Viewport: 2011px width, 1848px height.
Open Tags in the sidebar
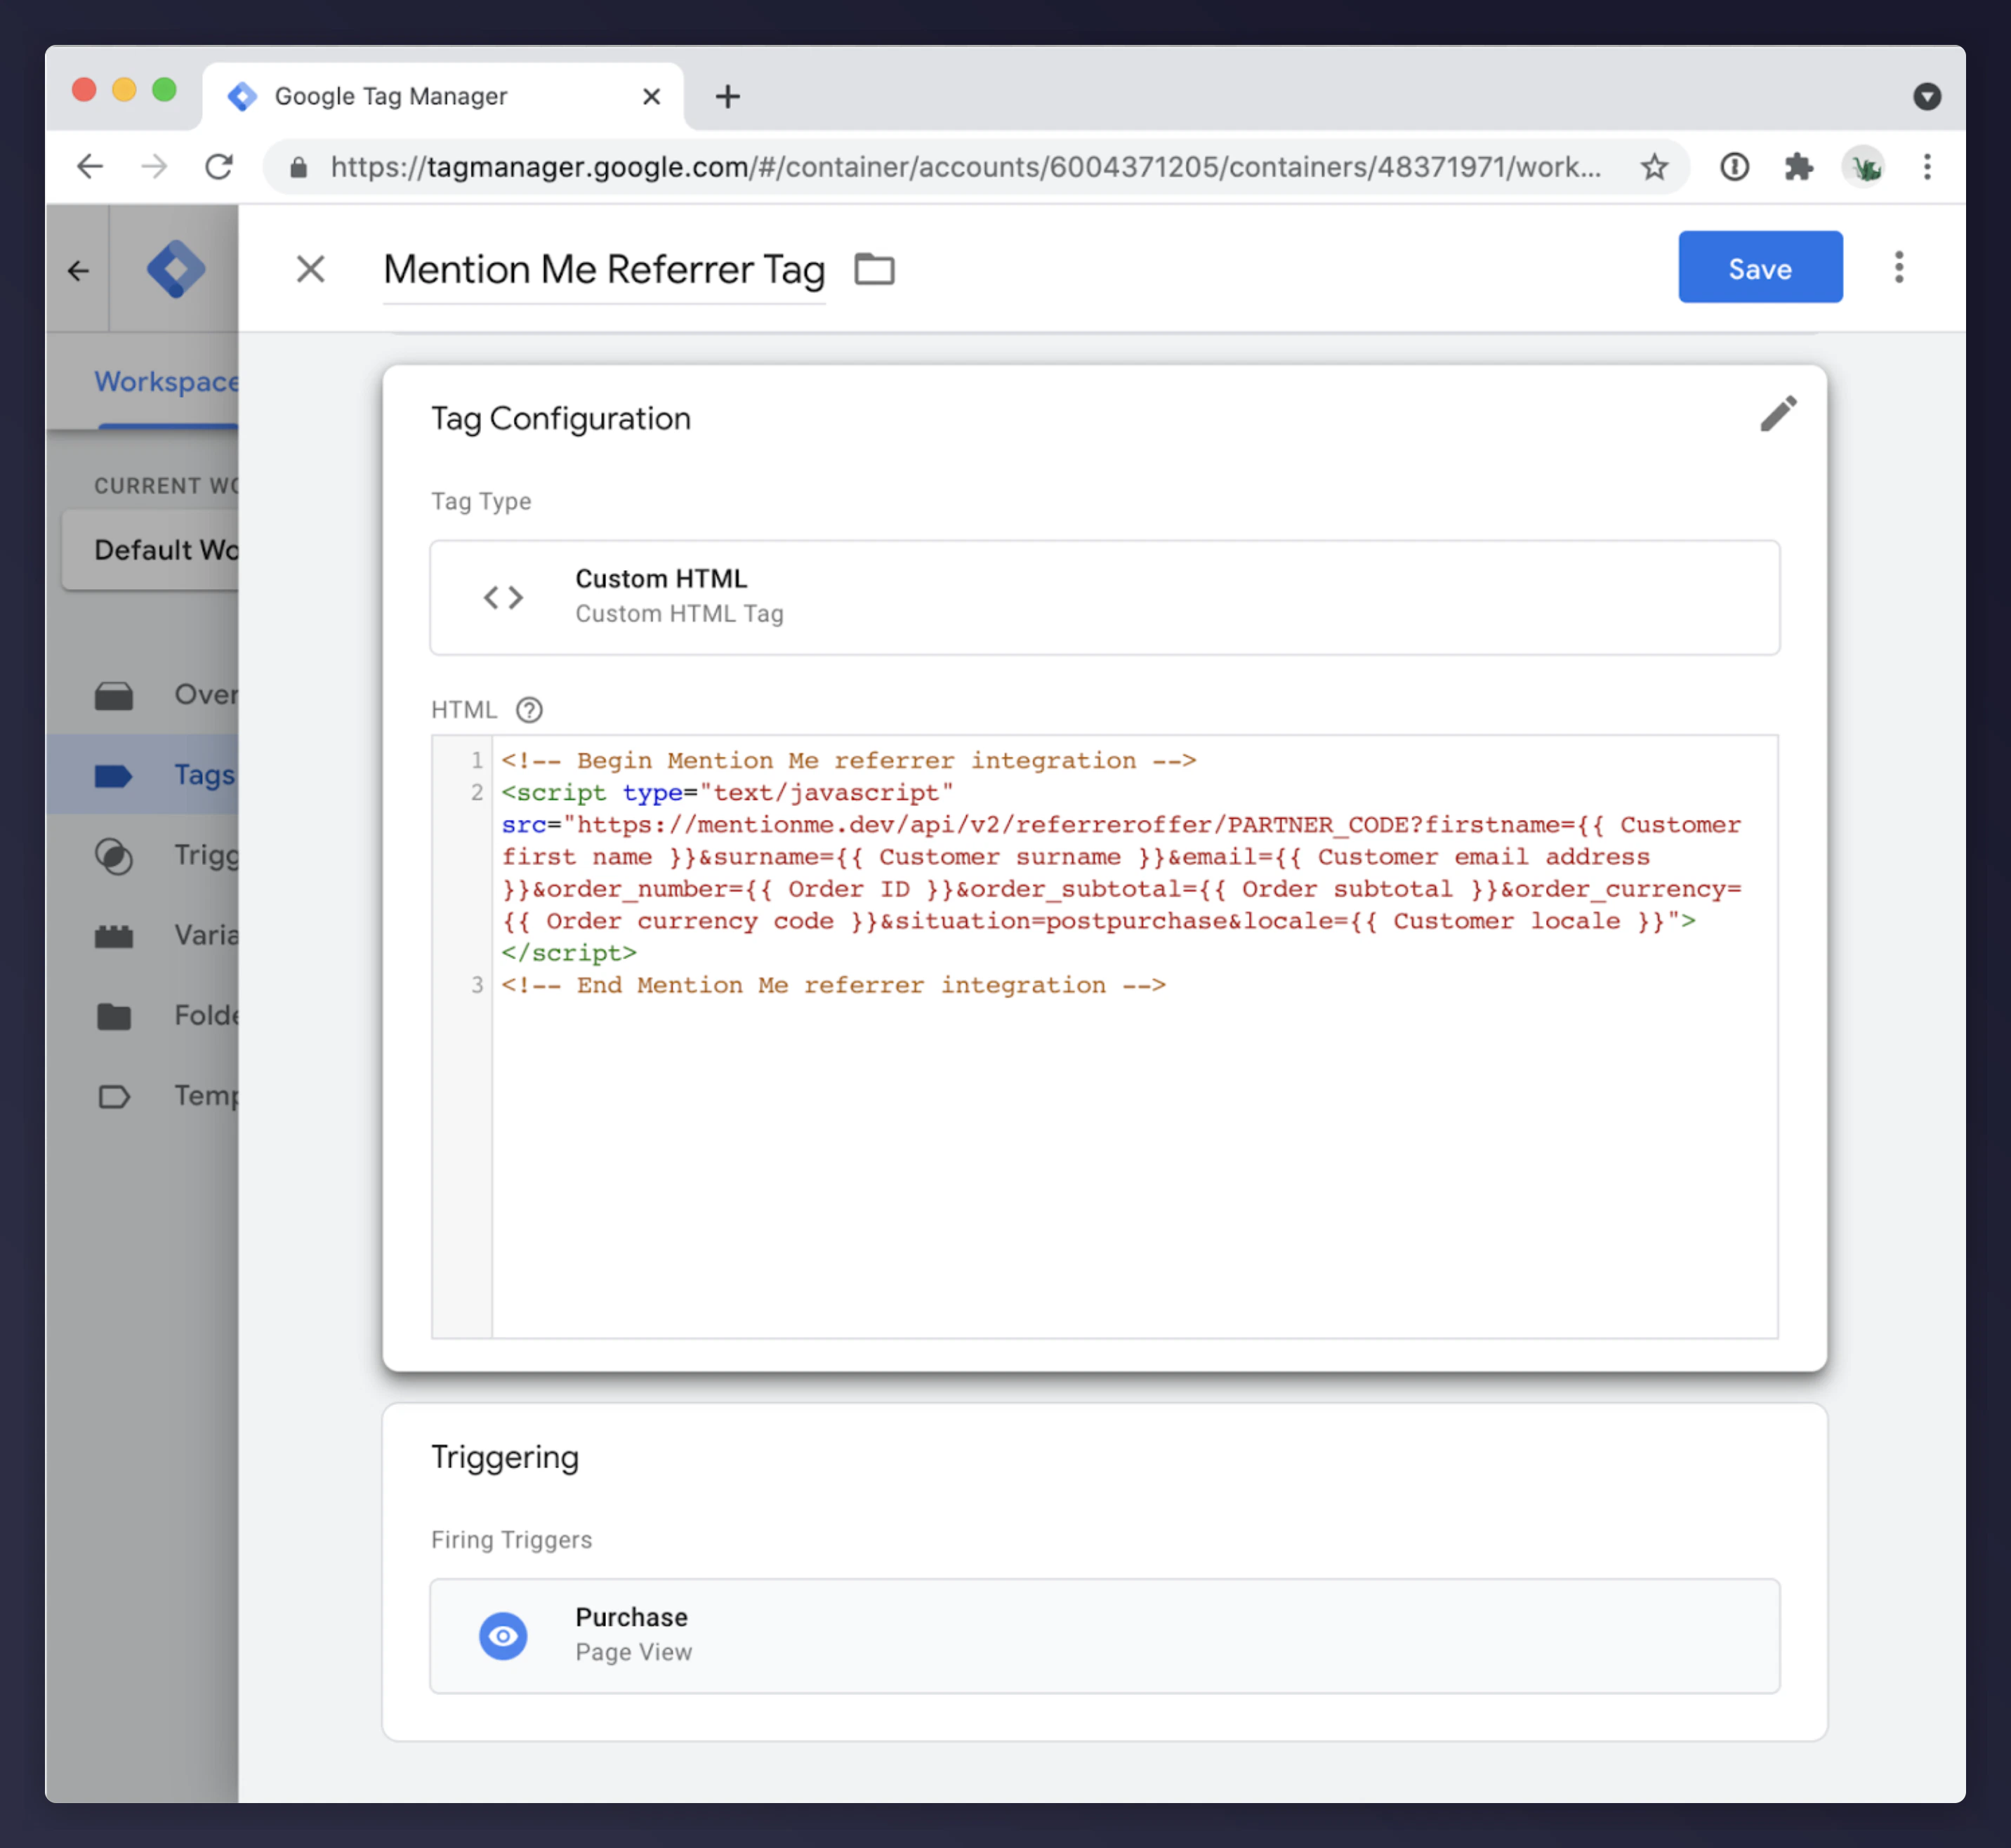tap(143, 774)
